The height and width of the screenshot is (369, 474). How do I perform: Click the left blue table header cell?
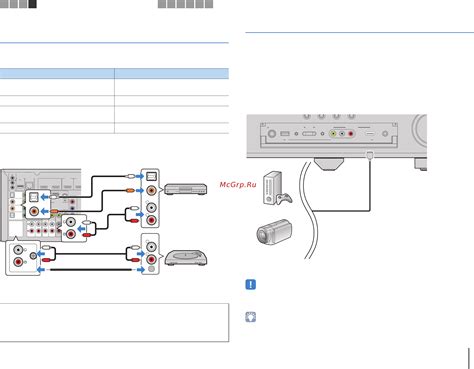click(x=57, y=73)
